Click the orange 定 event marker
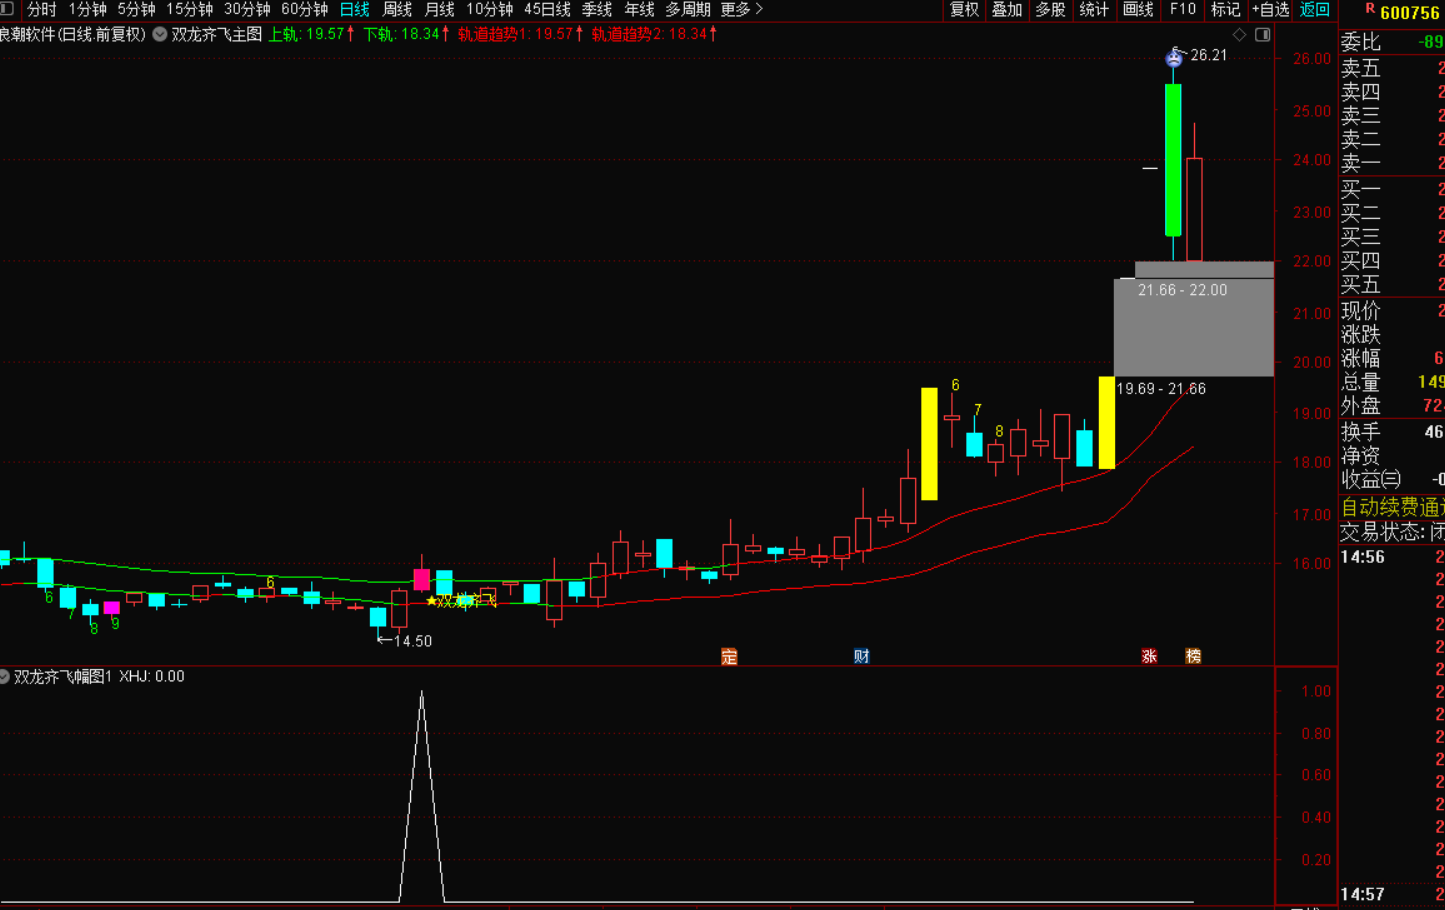Screen dimensions: 1445x910 pyautogui.click(x=729, y=656)
